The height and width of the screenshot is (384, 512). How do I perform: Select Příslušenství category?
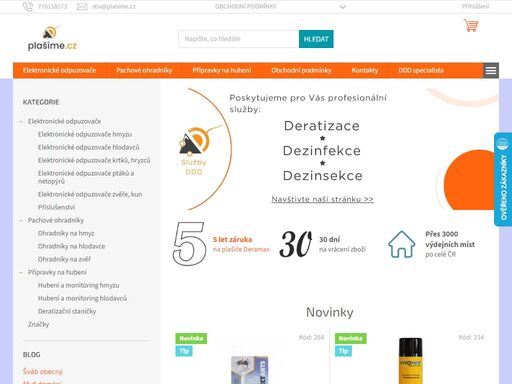[x=56, y=207]
